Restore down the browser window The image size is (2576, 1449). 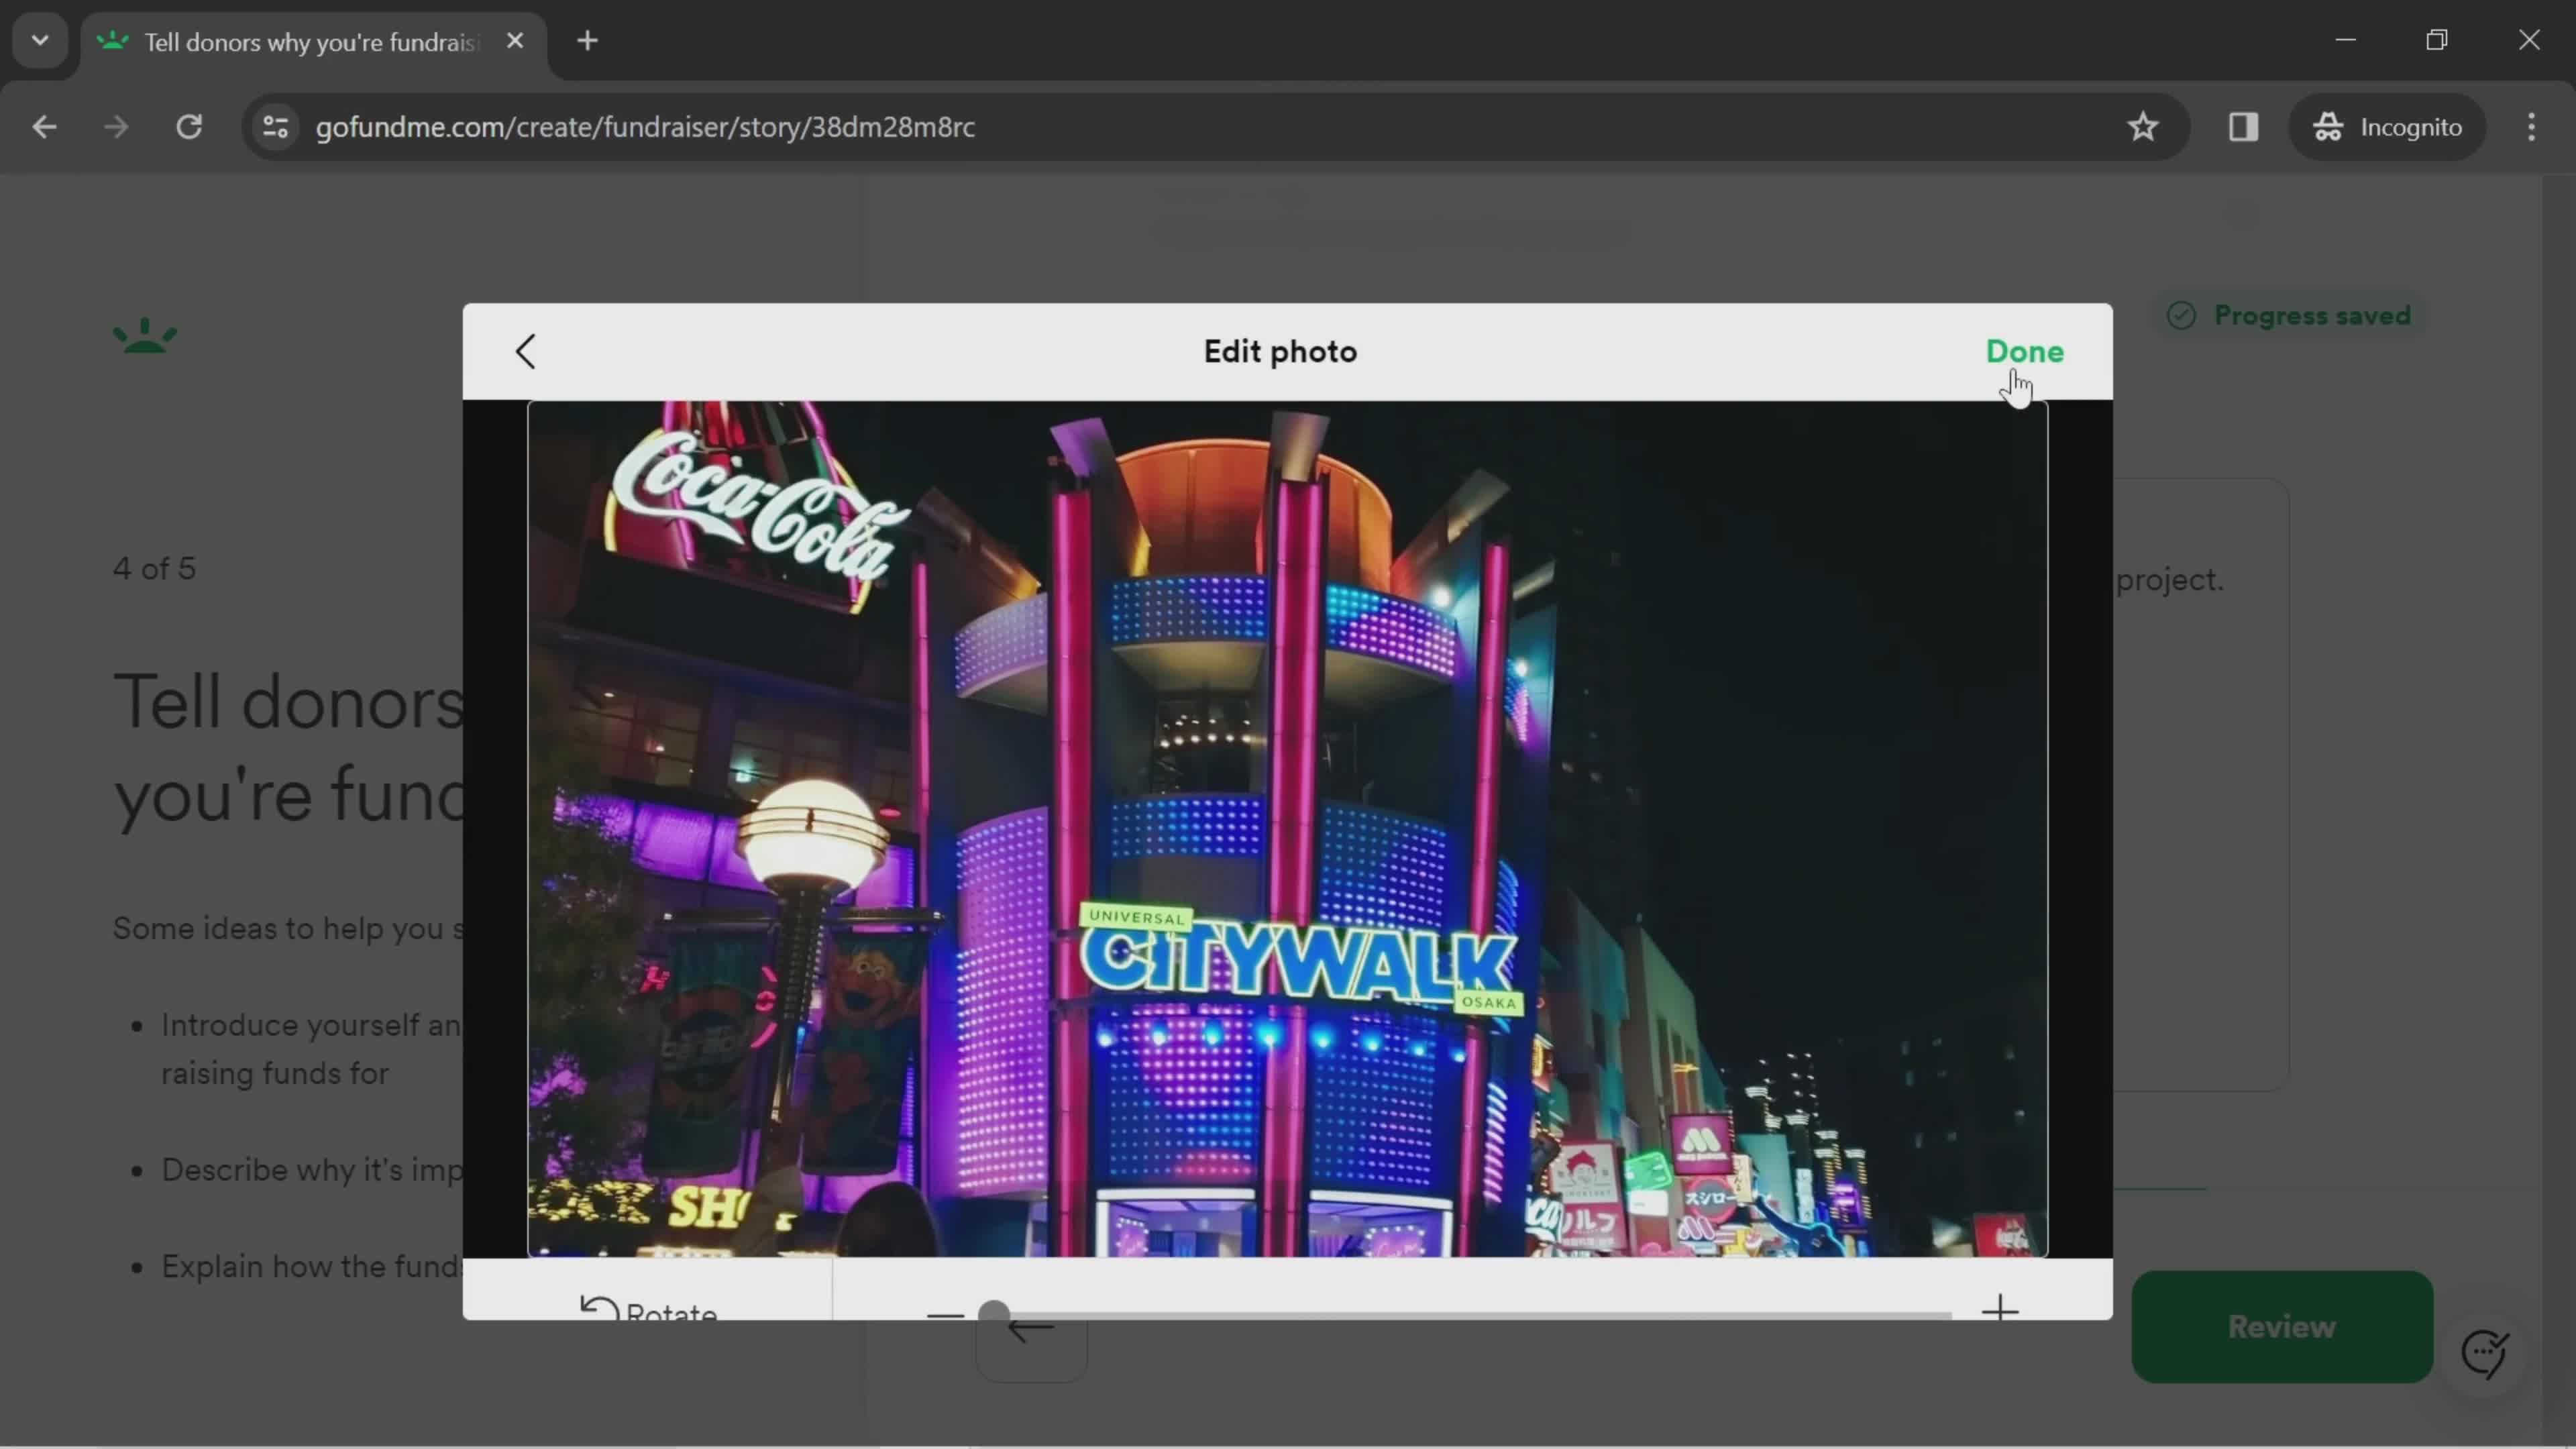(2437, 40)
